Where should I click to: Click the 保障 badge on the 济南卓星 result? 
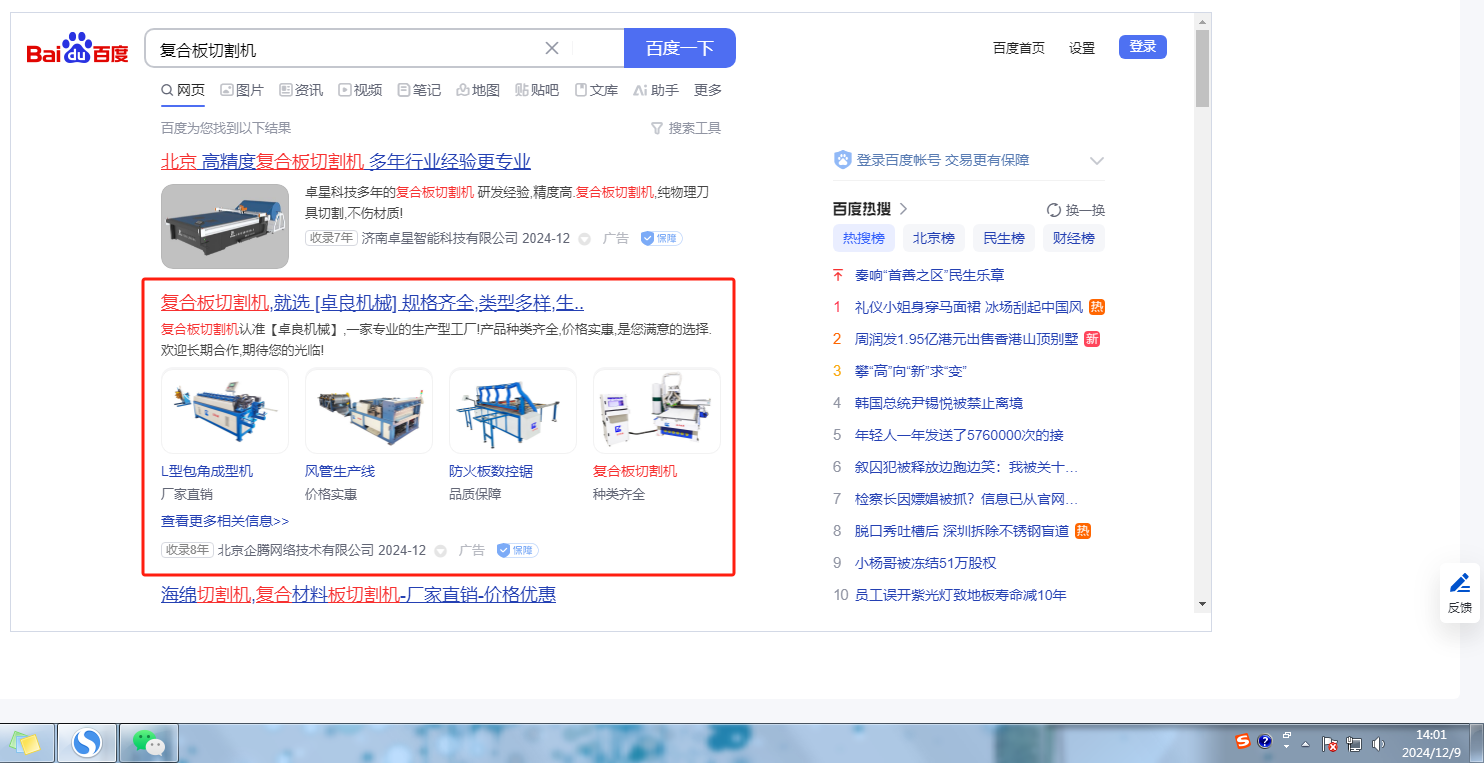661,239
